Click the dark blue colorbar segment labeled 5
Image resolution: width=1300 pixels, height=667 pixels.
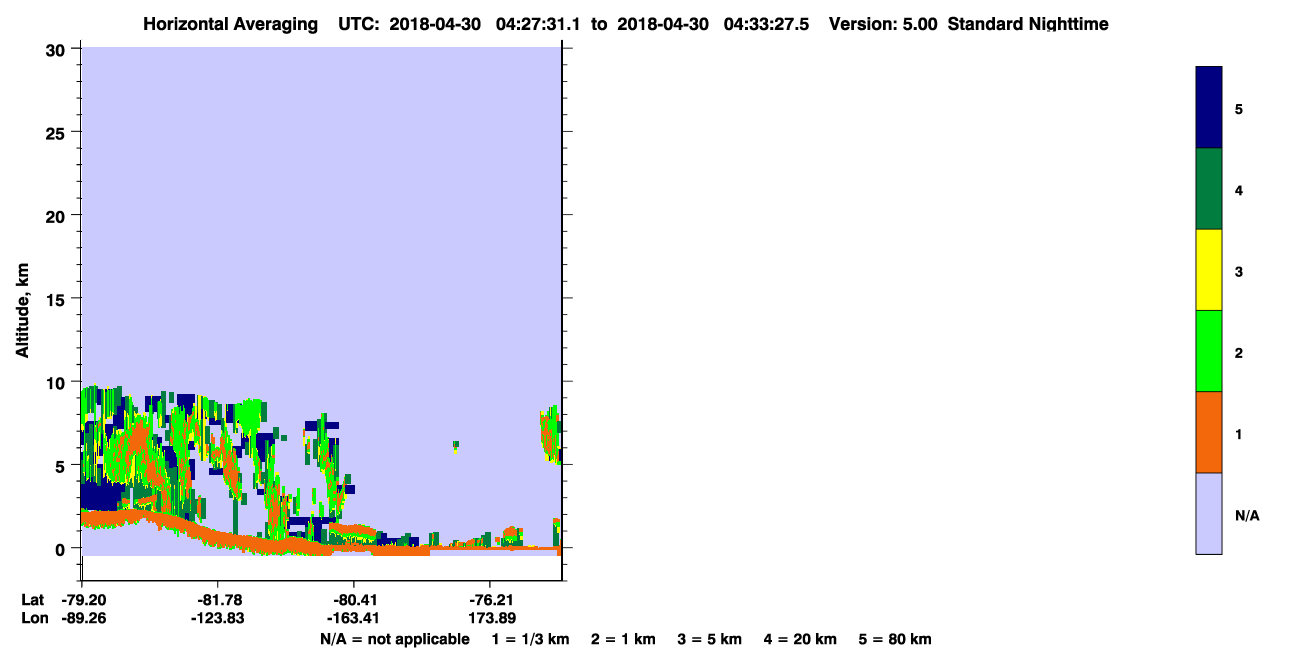pos(1209,108)
